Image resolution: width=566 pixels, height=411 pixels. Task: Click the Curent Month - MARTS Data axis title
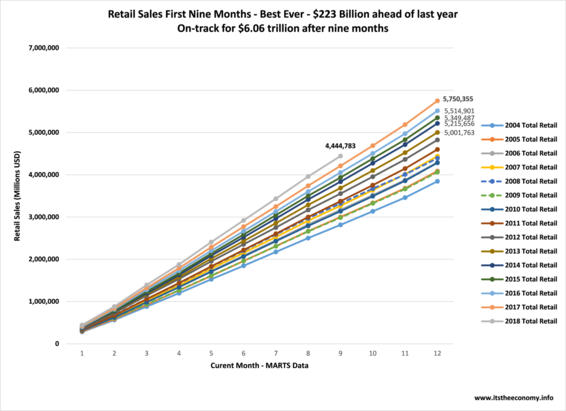(x=260, y=366)
